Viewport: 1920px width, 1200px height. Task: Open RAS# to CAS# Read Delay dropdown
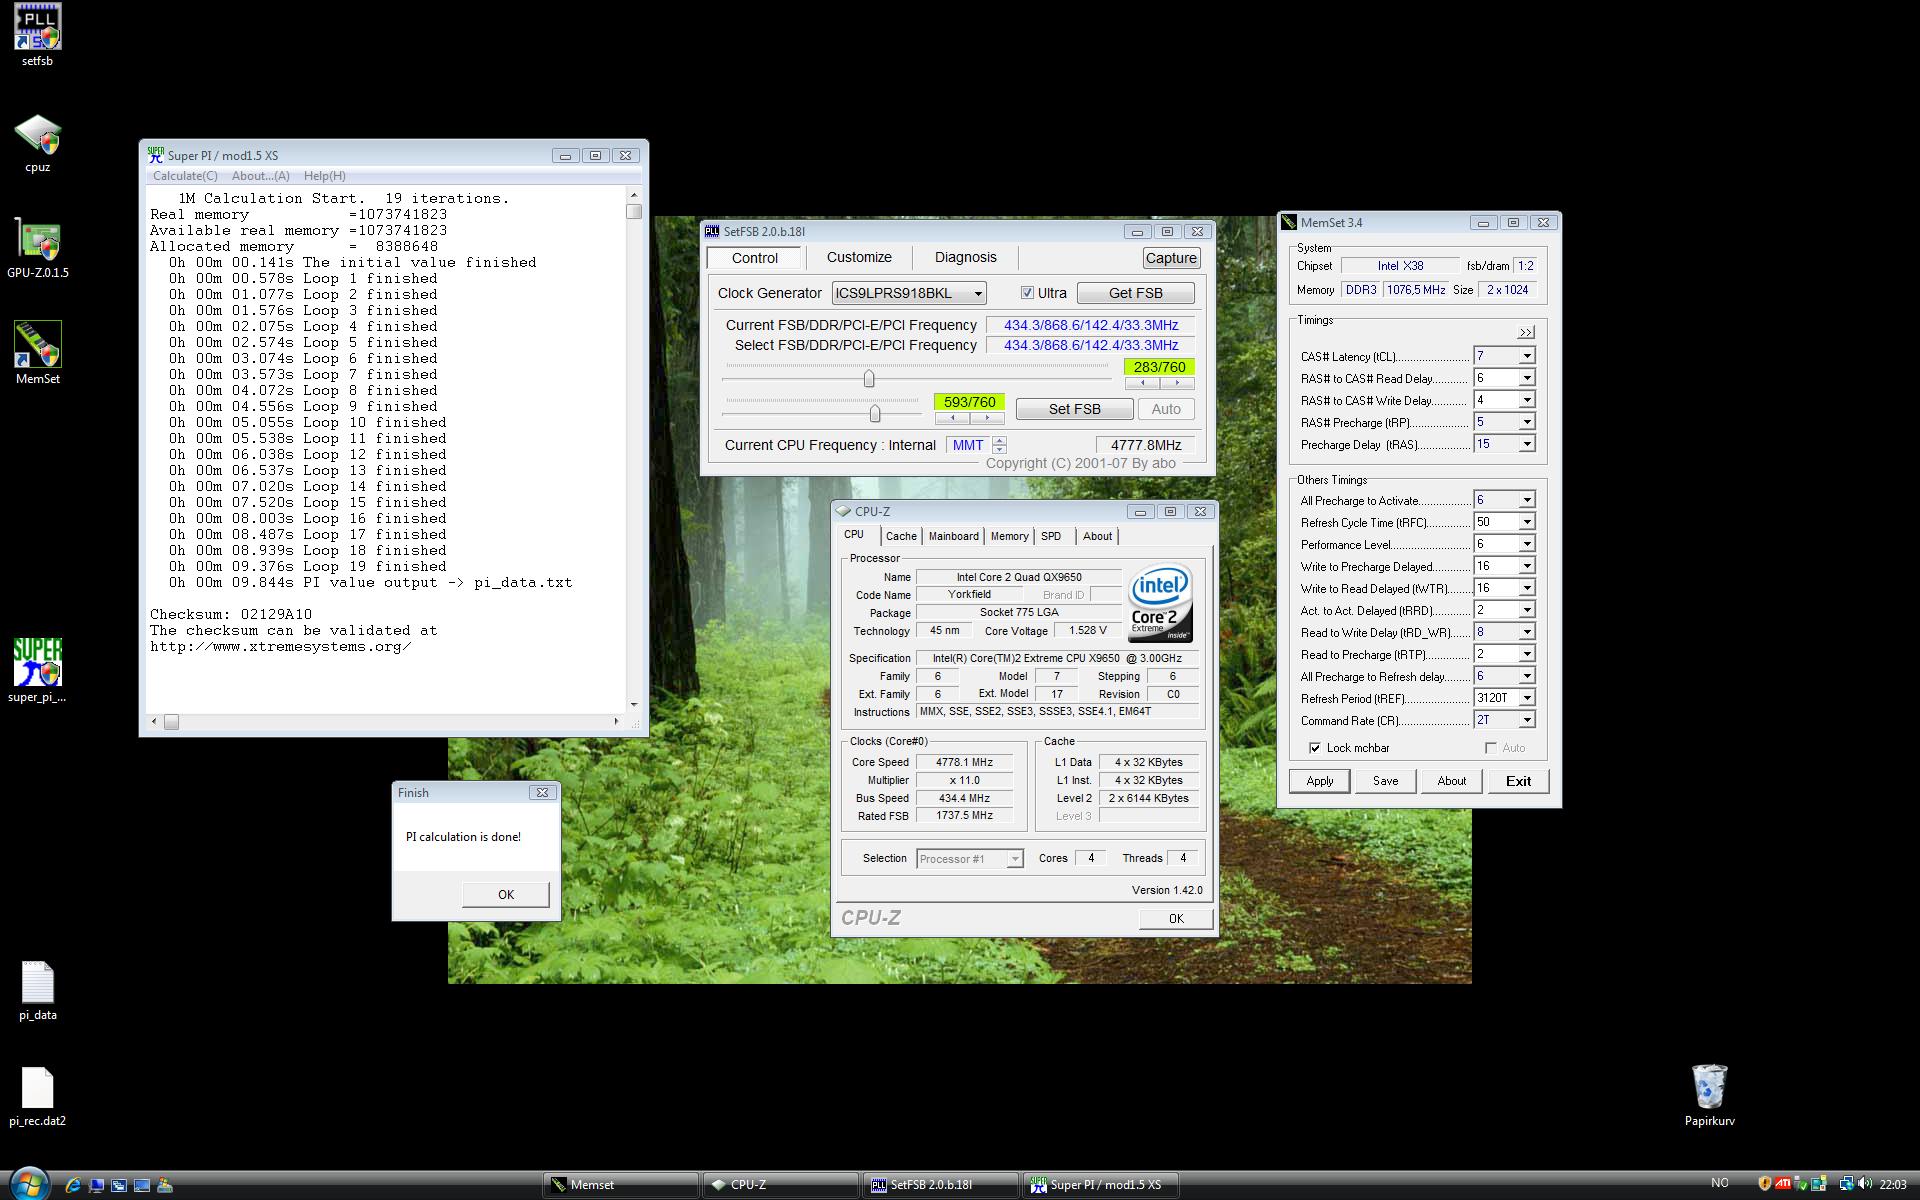(1526, 378)
